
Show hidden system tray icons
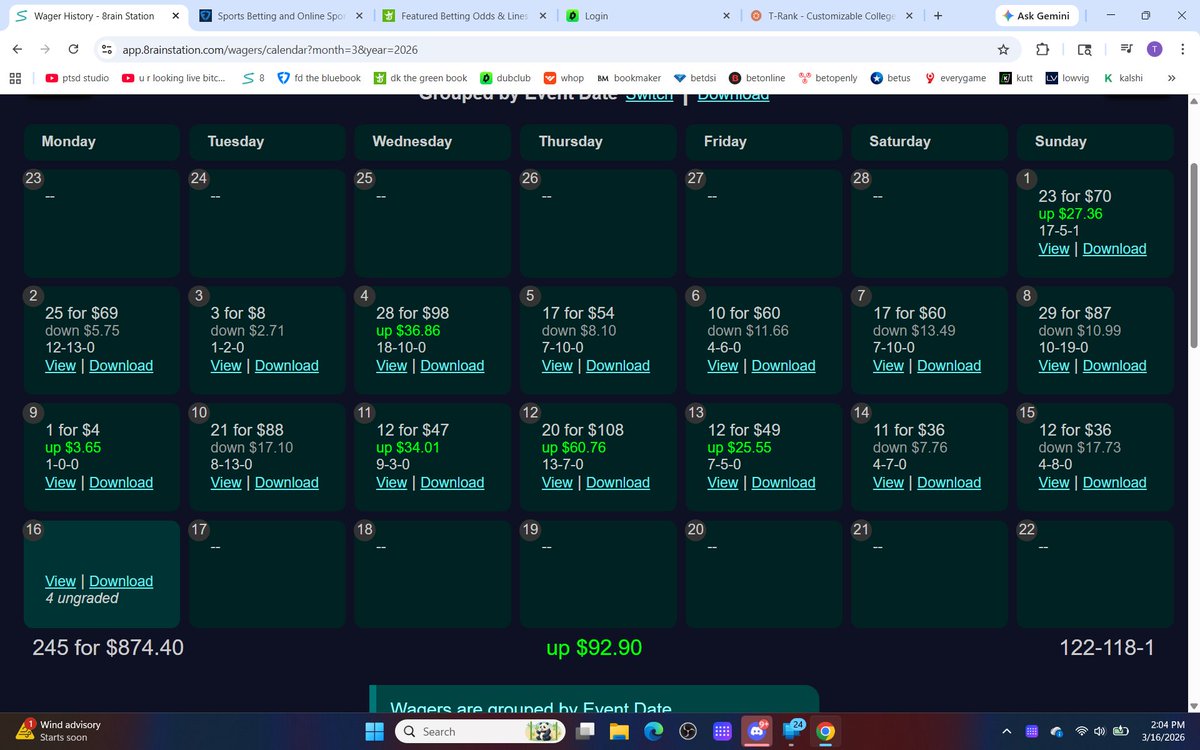click(x=1007, y=732)
